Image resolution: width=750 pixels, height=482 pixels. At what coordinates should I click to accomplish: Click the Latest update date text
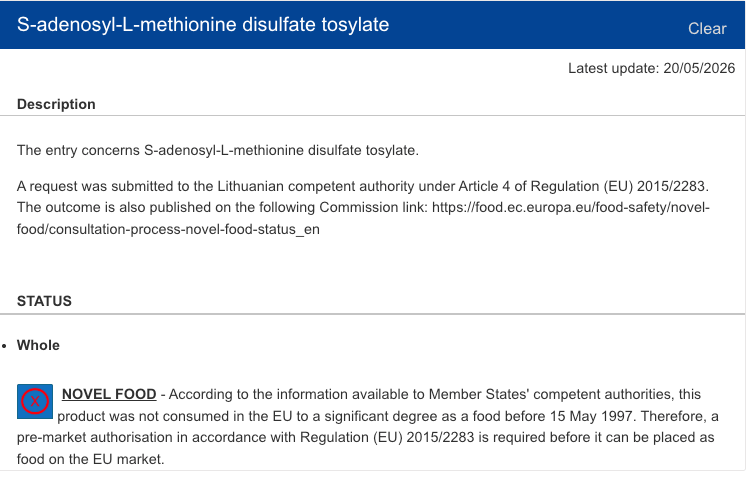tap(651, 68)
